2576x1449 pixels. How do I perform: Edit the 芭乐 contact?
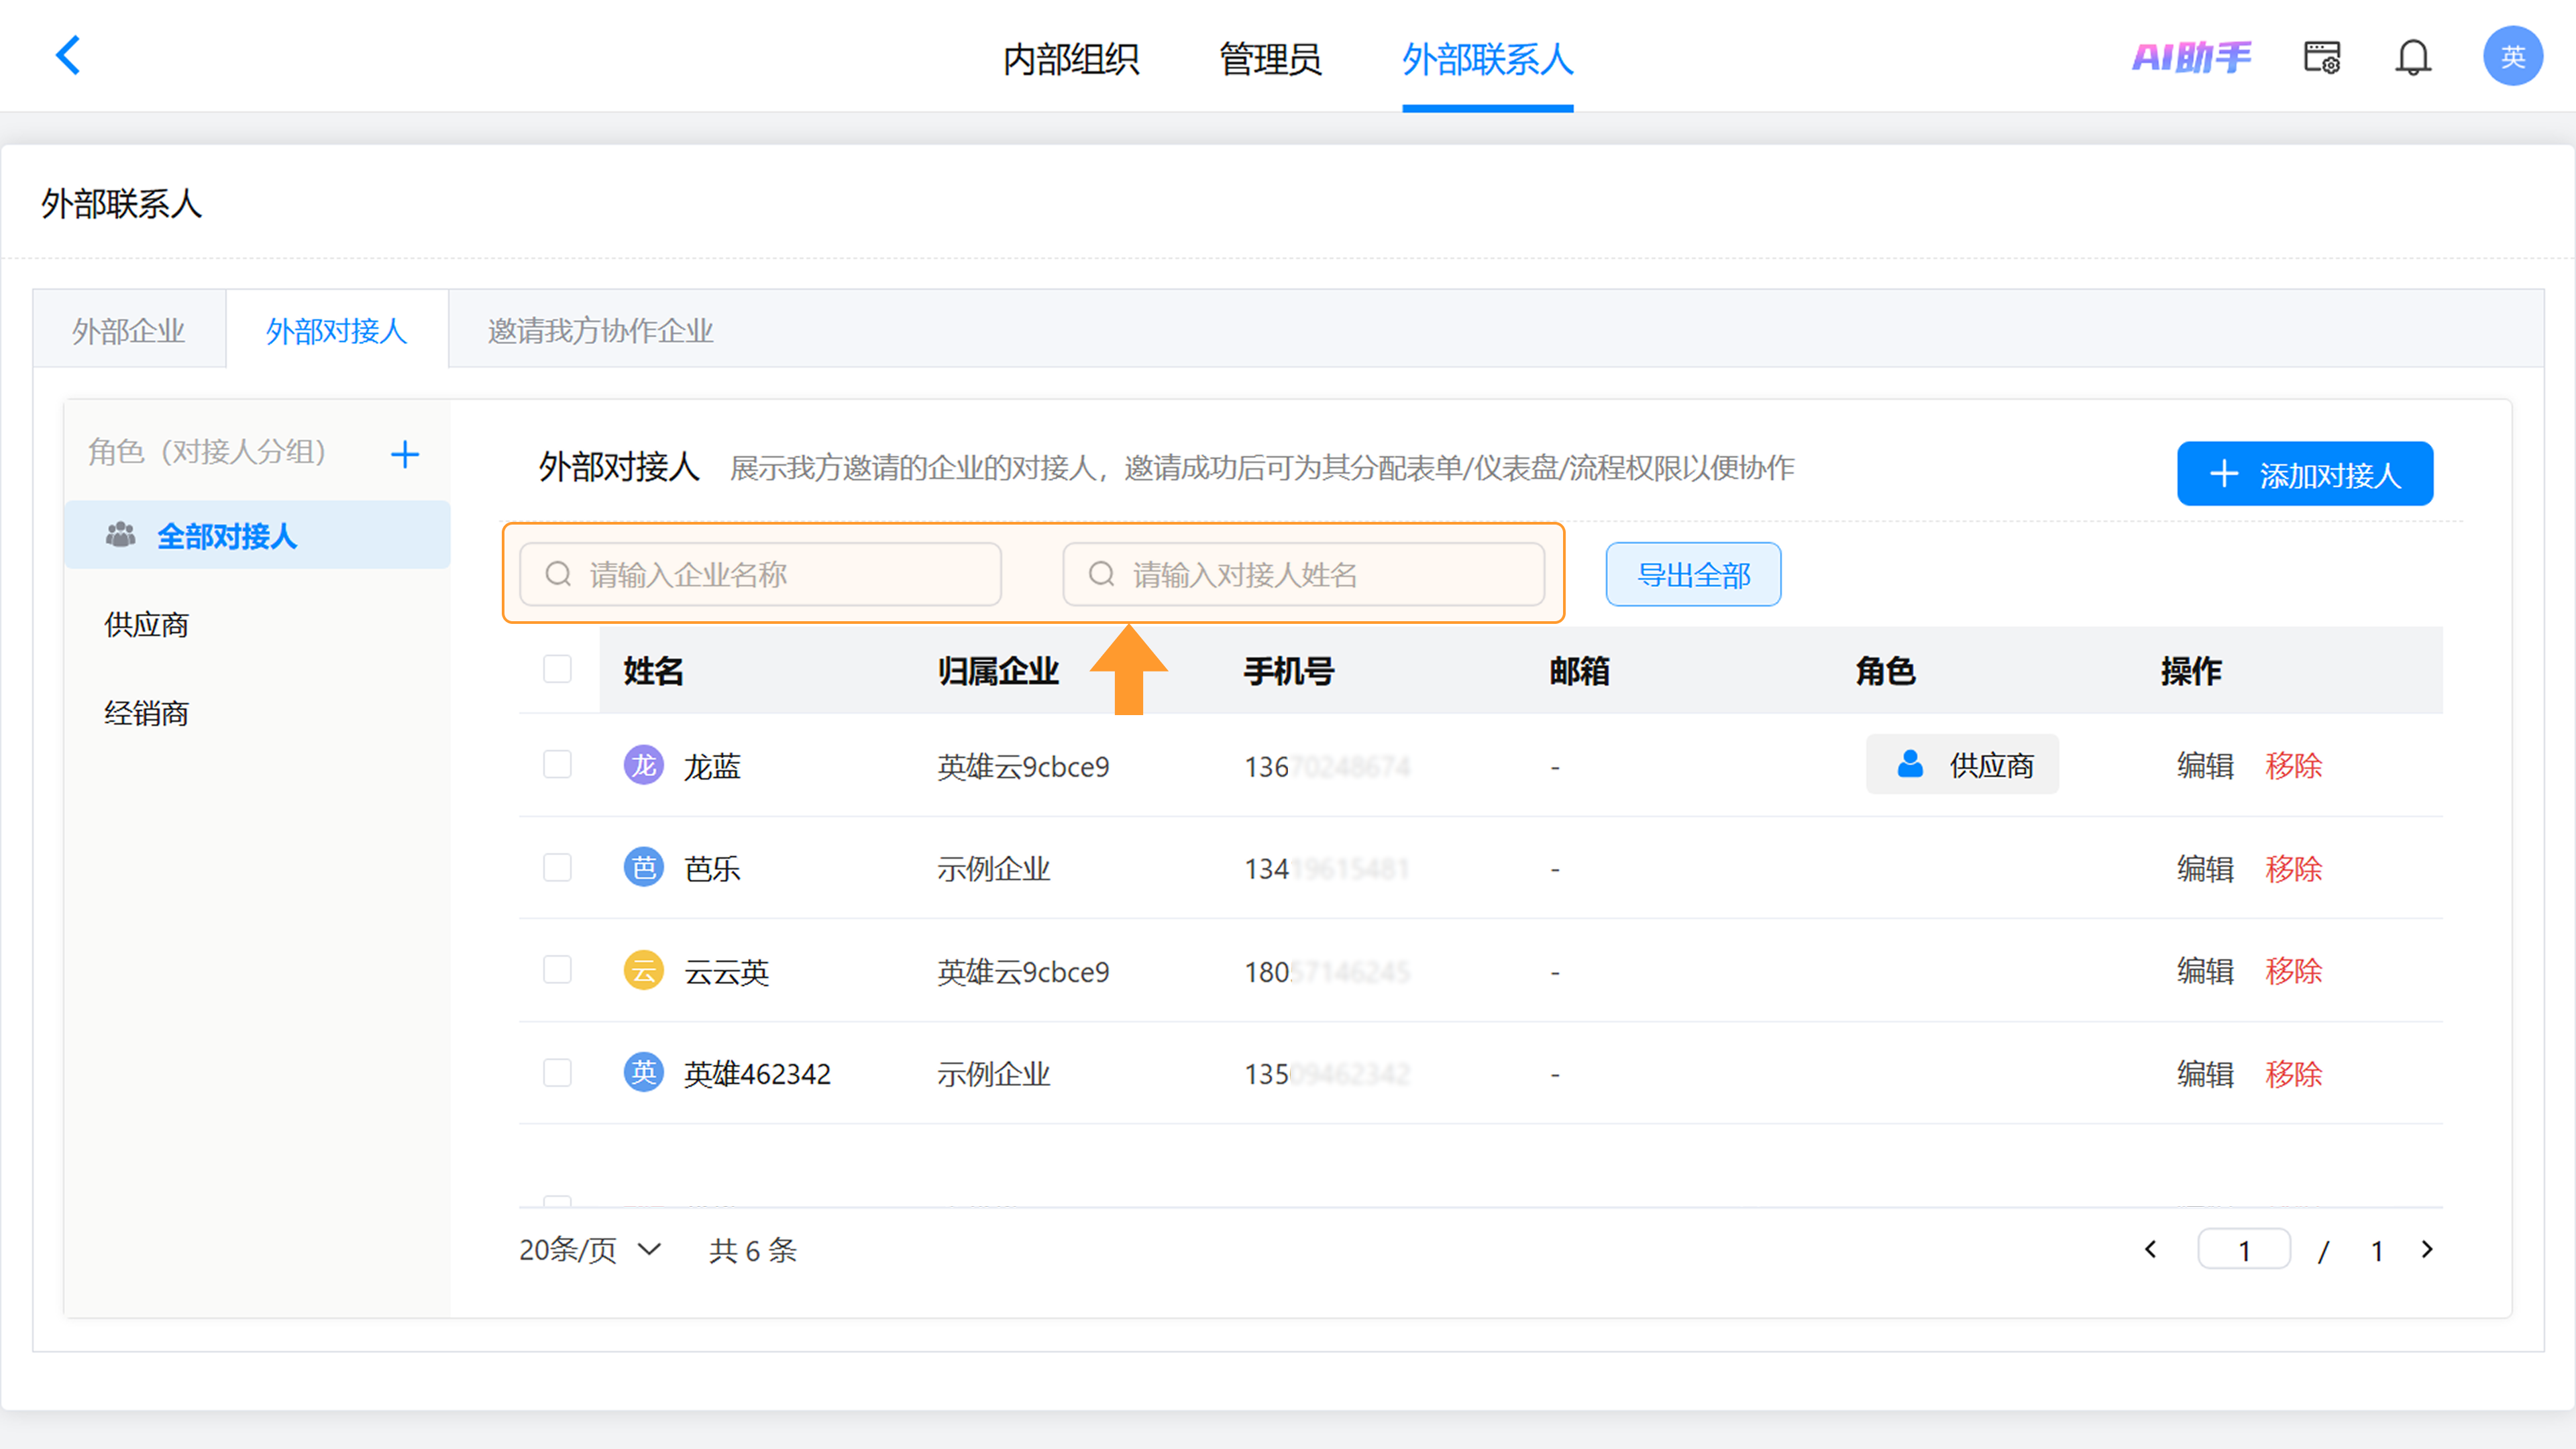[2205, 868]
